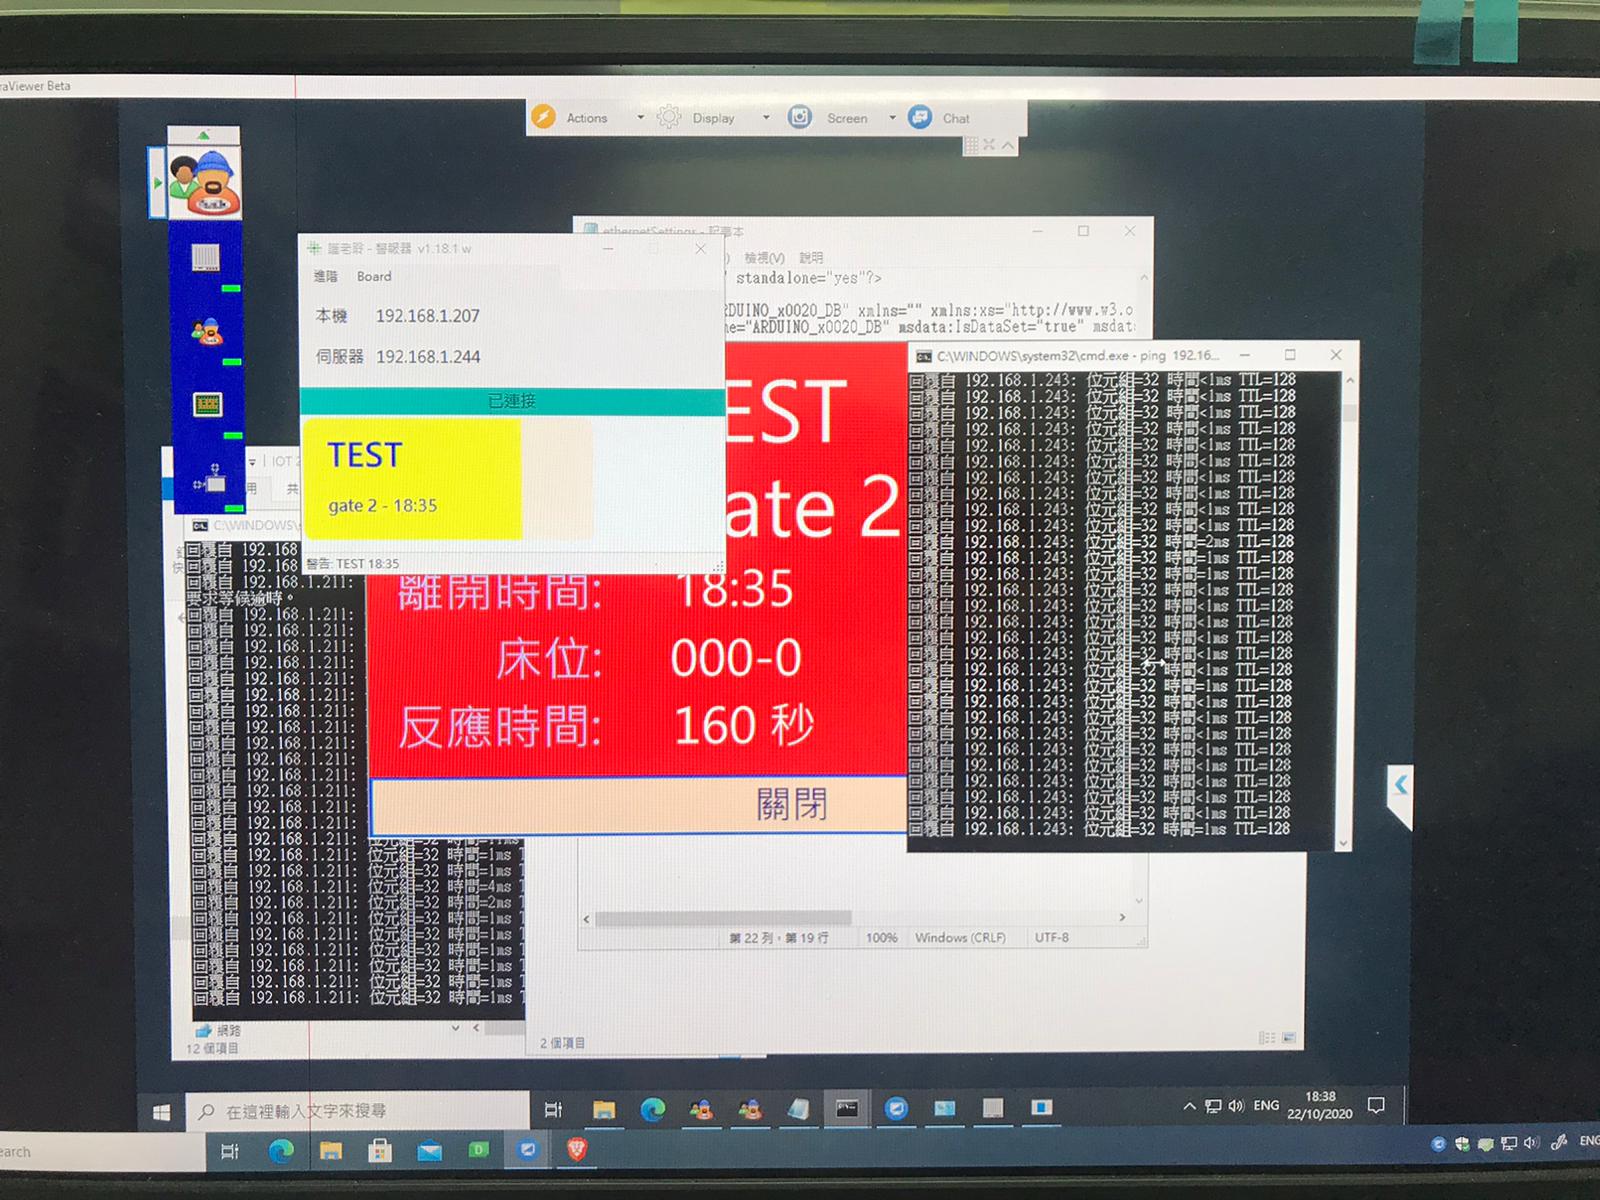The image size is (1600, 1200).
Task: Click the yellow TEST gate 2 alert card
Action: [x=412, y=479]
